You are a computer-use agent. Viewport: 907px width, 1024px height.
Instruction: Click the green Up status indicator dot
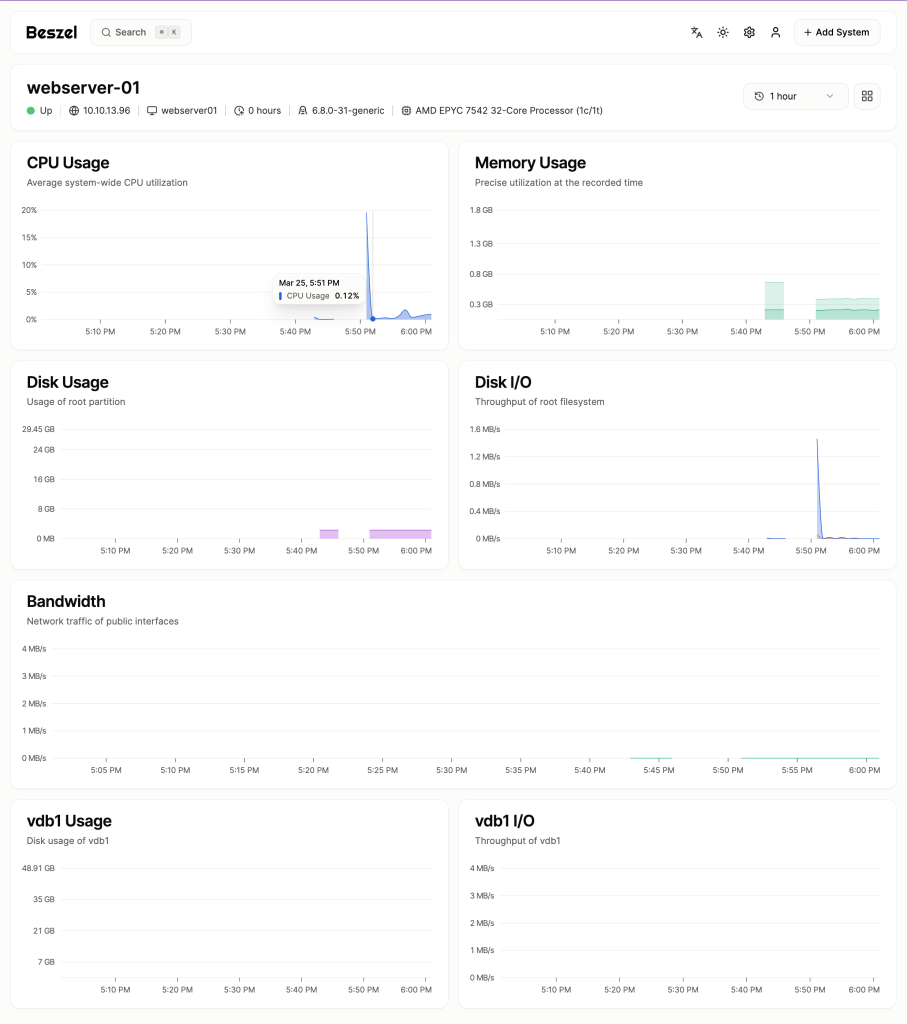coord(31,111)
